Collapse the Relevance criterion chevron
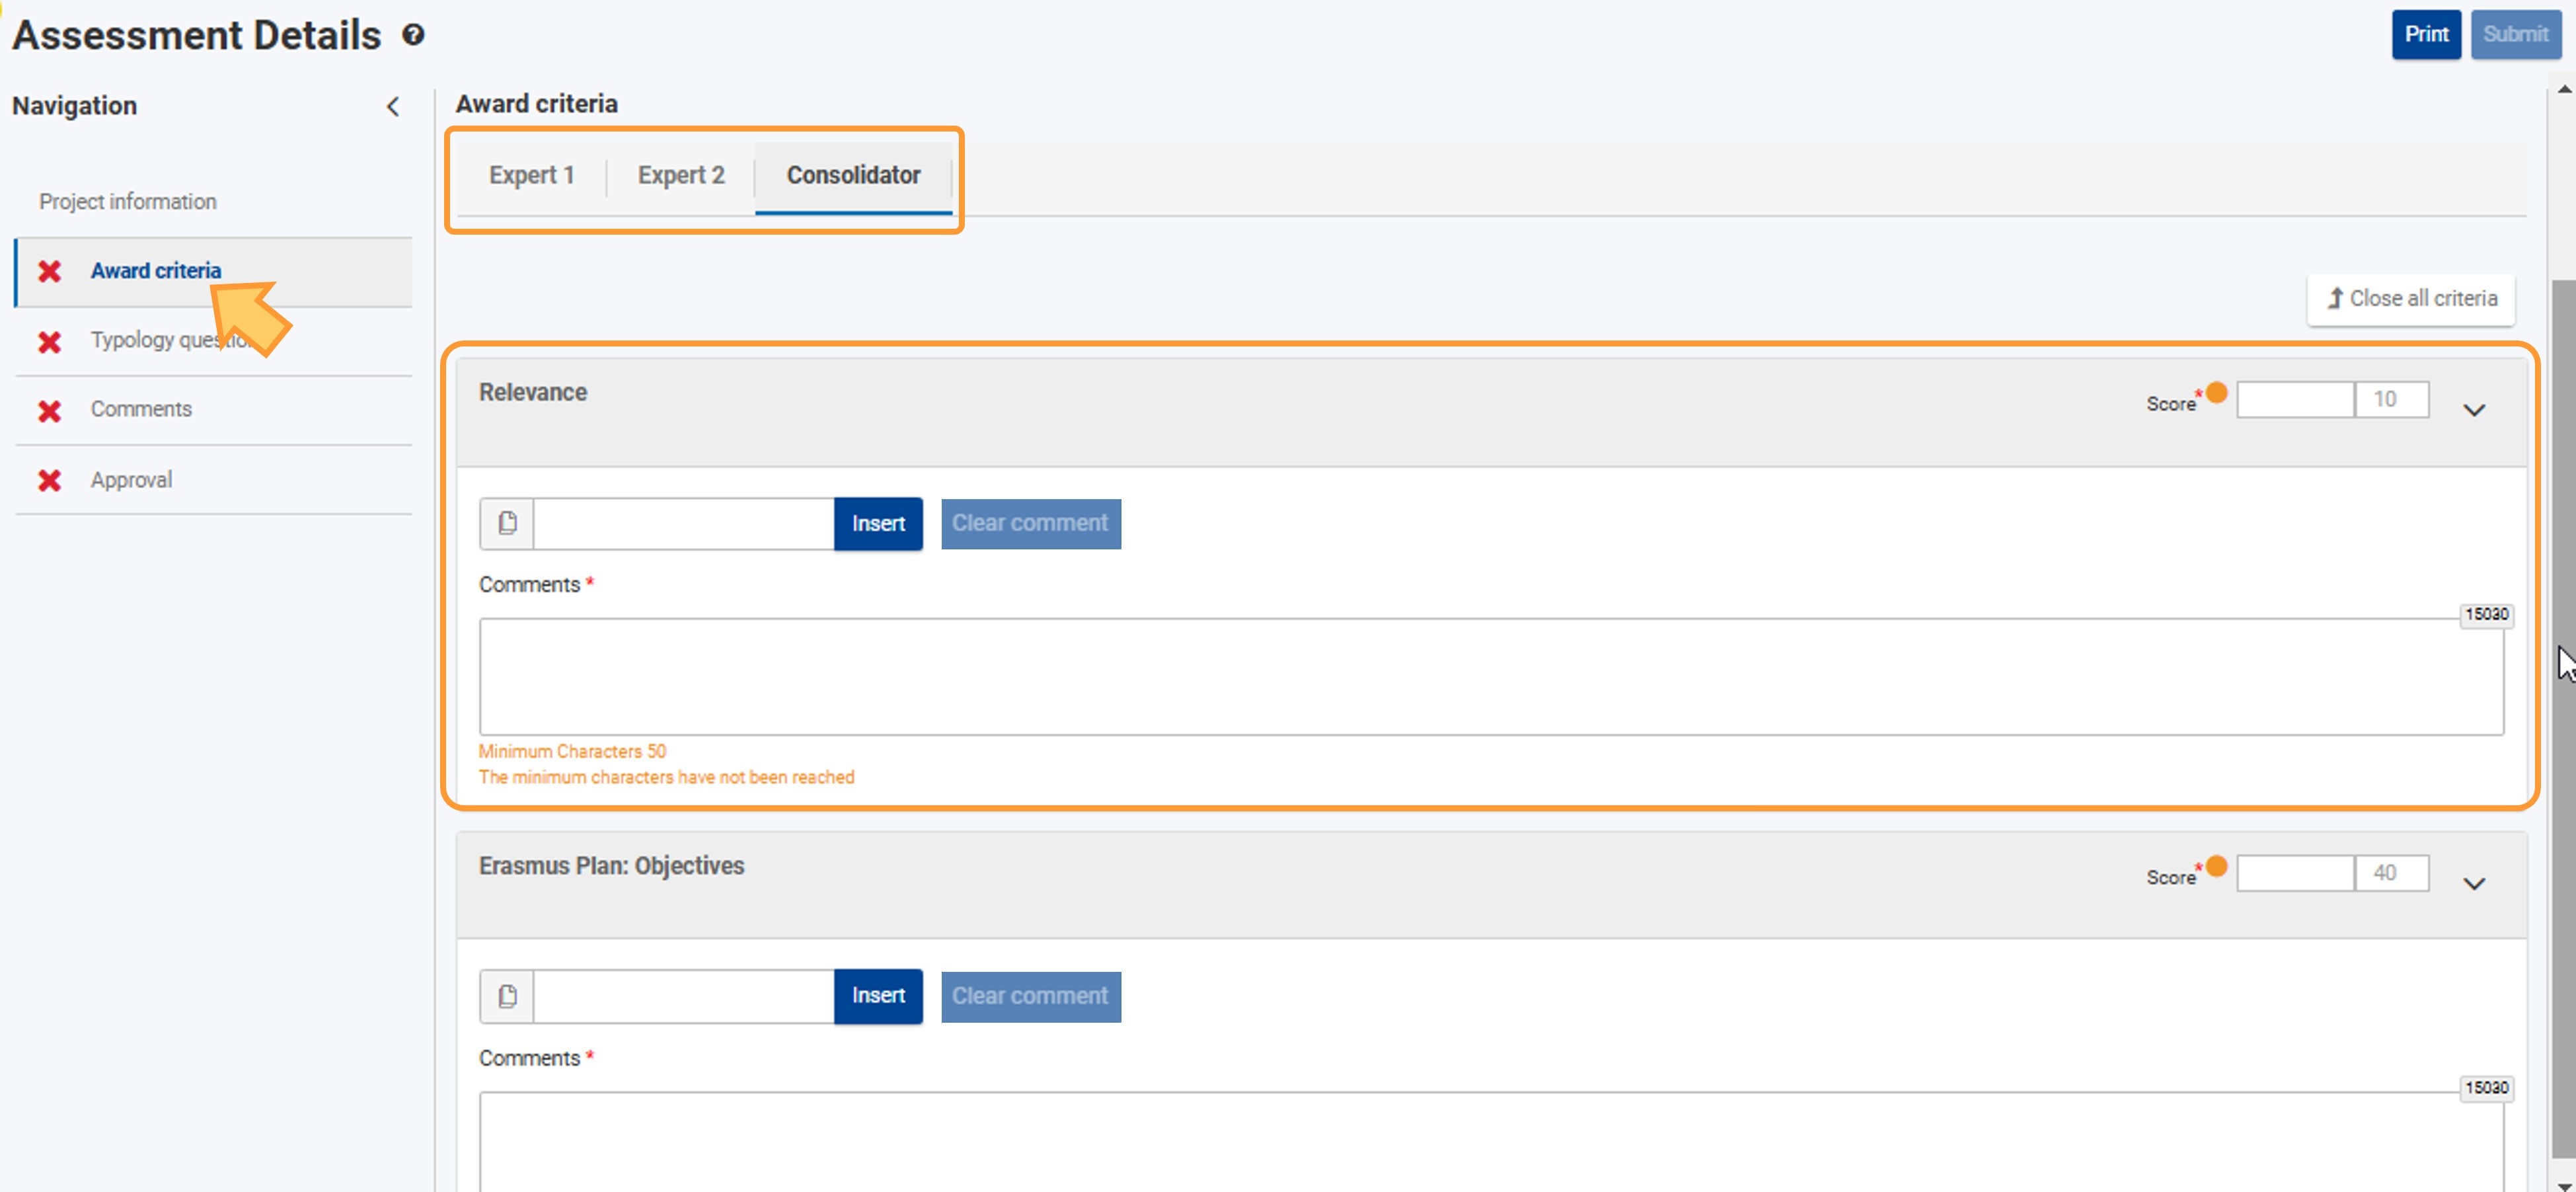The image size is (2576, 1192). (2473, 410)
